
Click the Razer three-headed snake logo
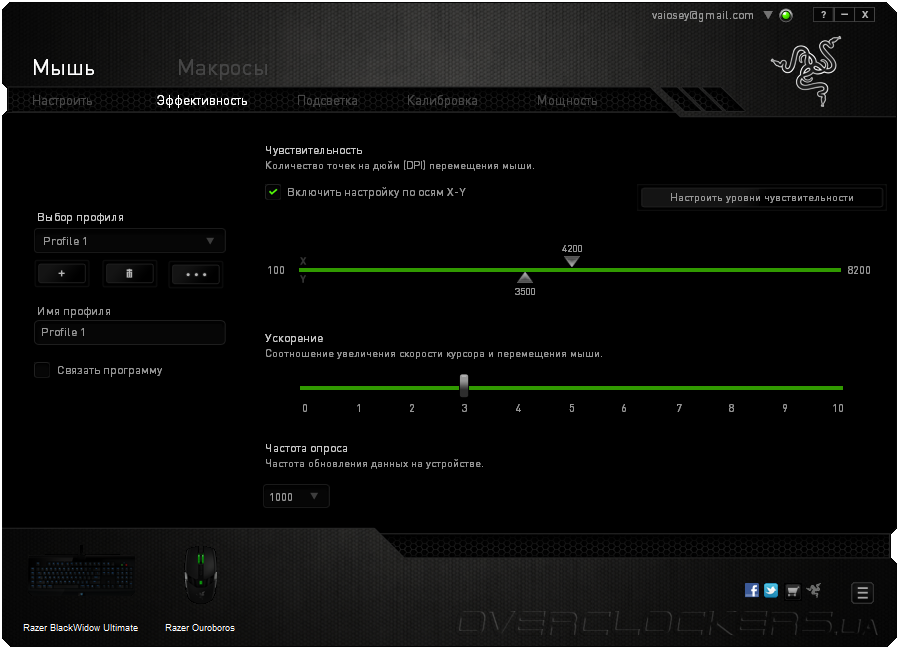click(806, 71)
